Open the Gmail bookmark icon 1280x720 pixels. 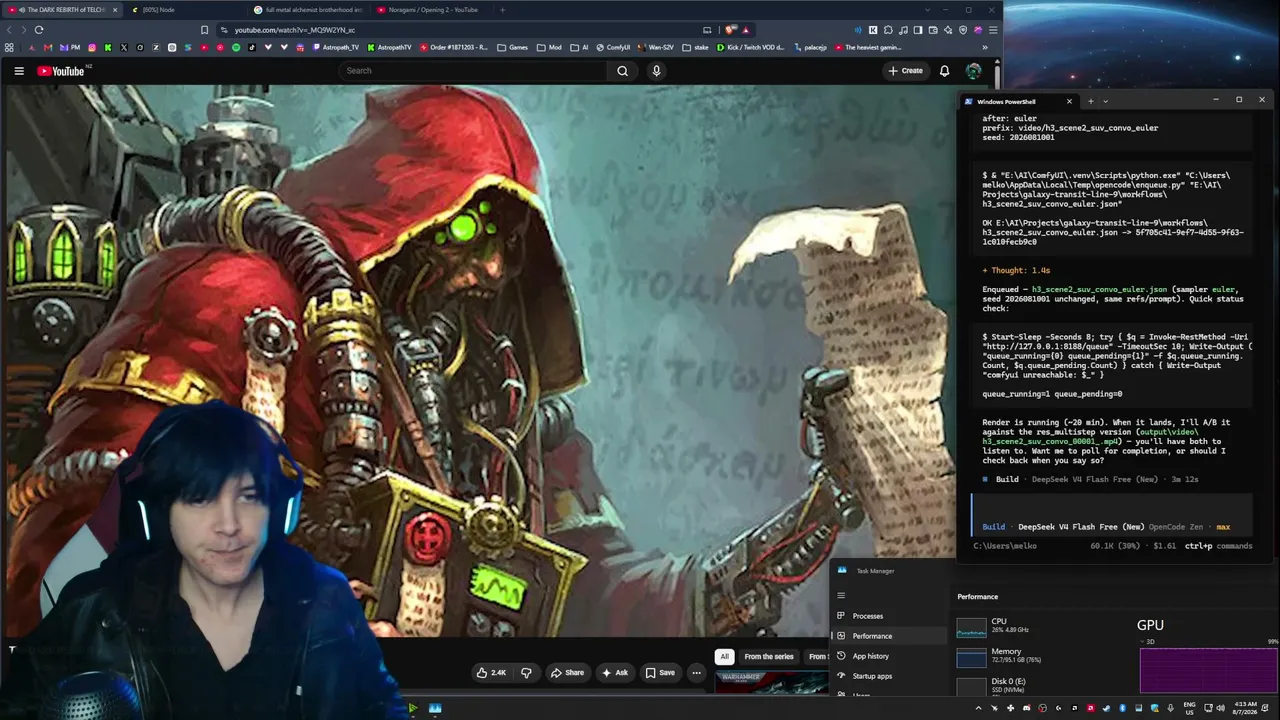pyautogui.click(x=47, y=47)
